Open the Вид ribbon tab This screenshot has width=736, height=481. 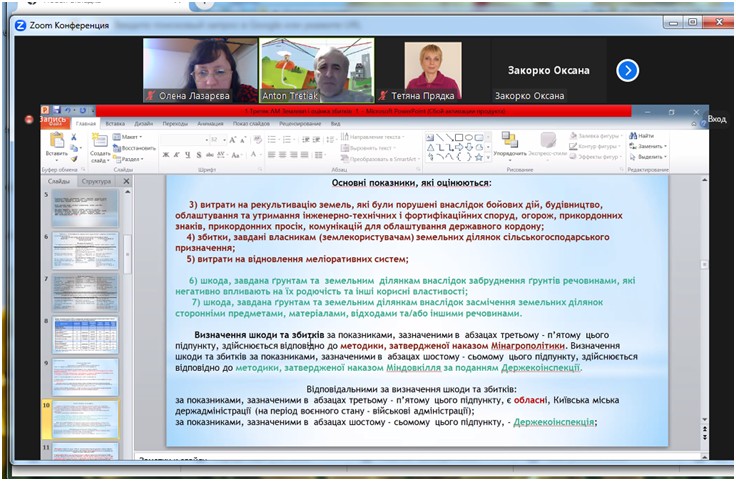335,123
